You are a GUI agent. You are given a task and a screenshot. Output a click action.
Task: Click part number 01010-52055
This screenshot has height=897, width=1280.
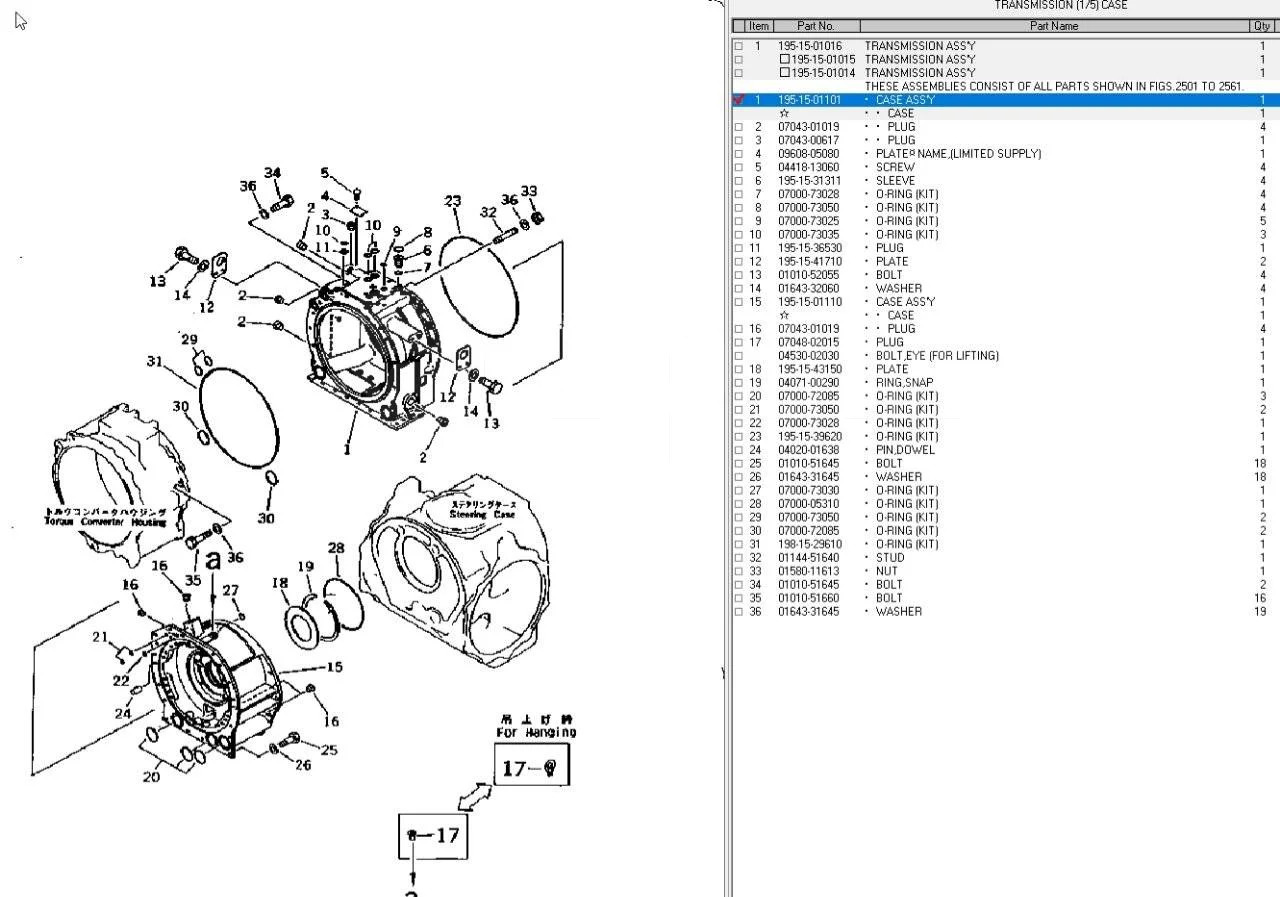[809, 275]
